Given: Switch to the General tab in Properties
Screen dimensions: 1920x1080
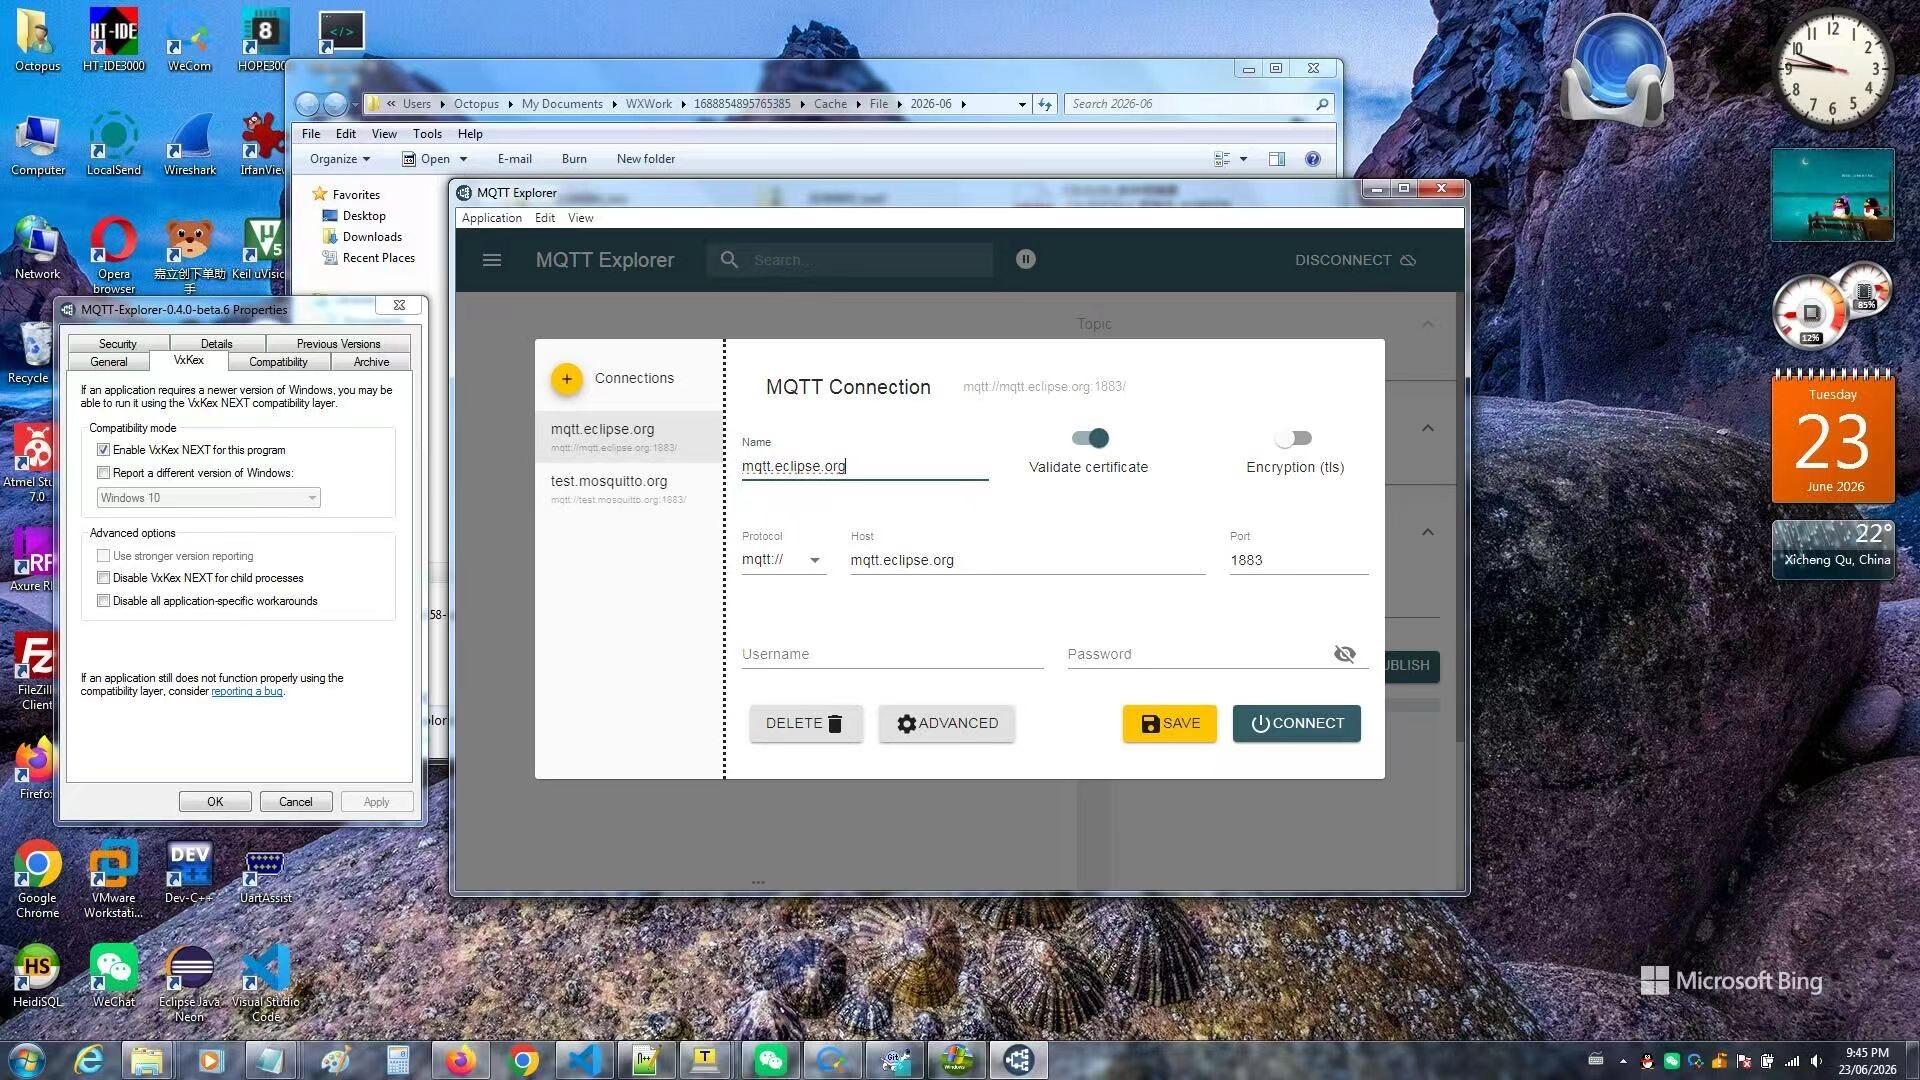Looking at the screenshot, I should 108,362.
